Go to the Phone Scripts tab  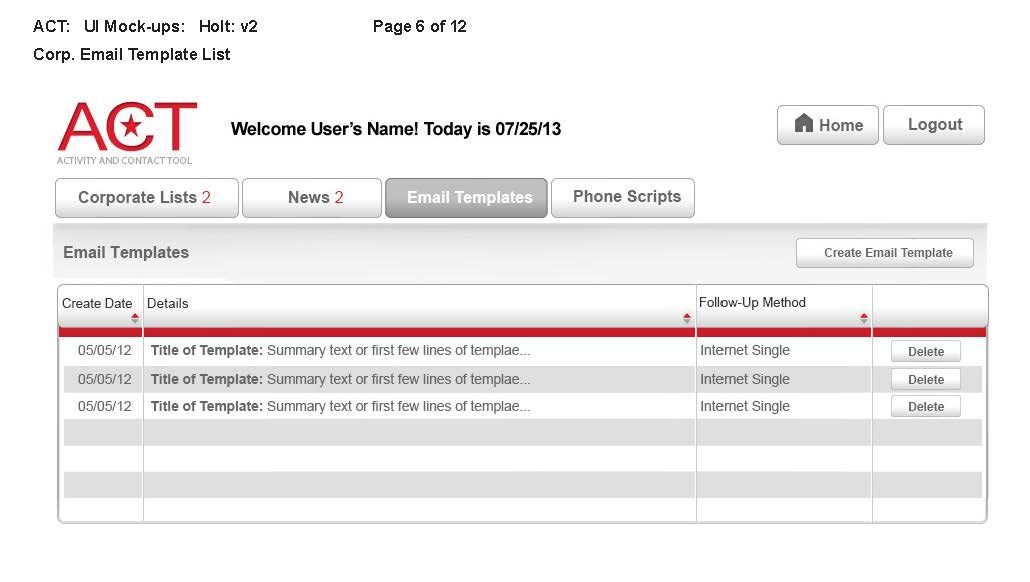(x=623, y=198)
